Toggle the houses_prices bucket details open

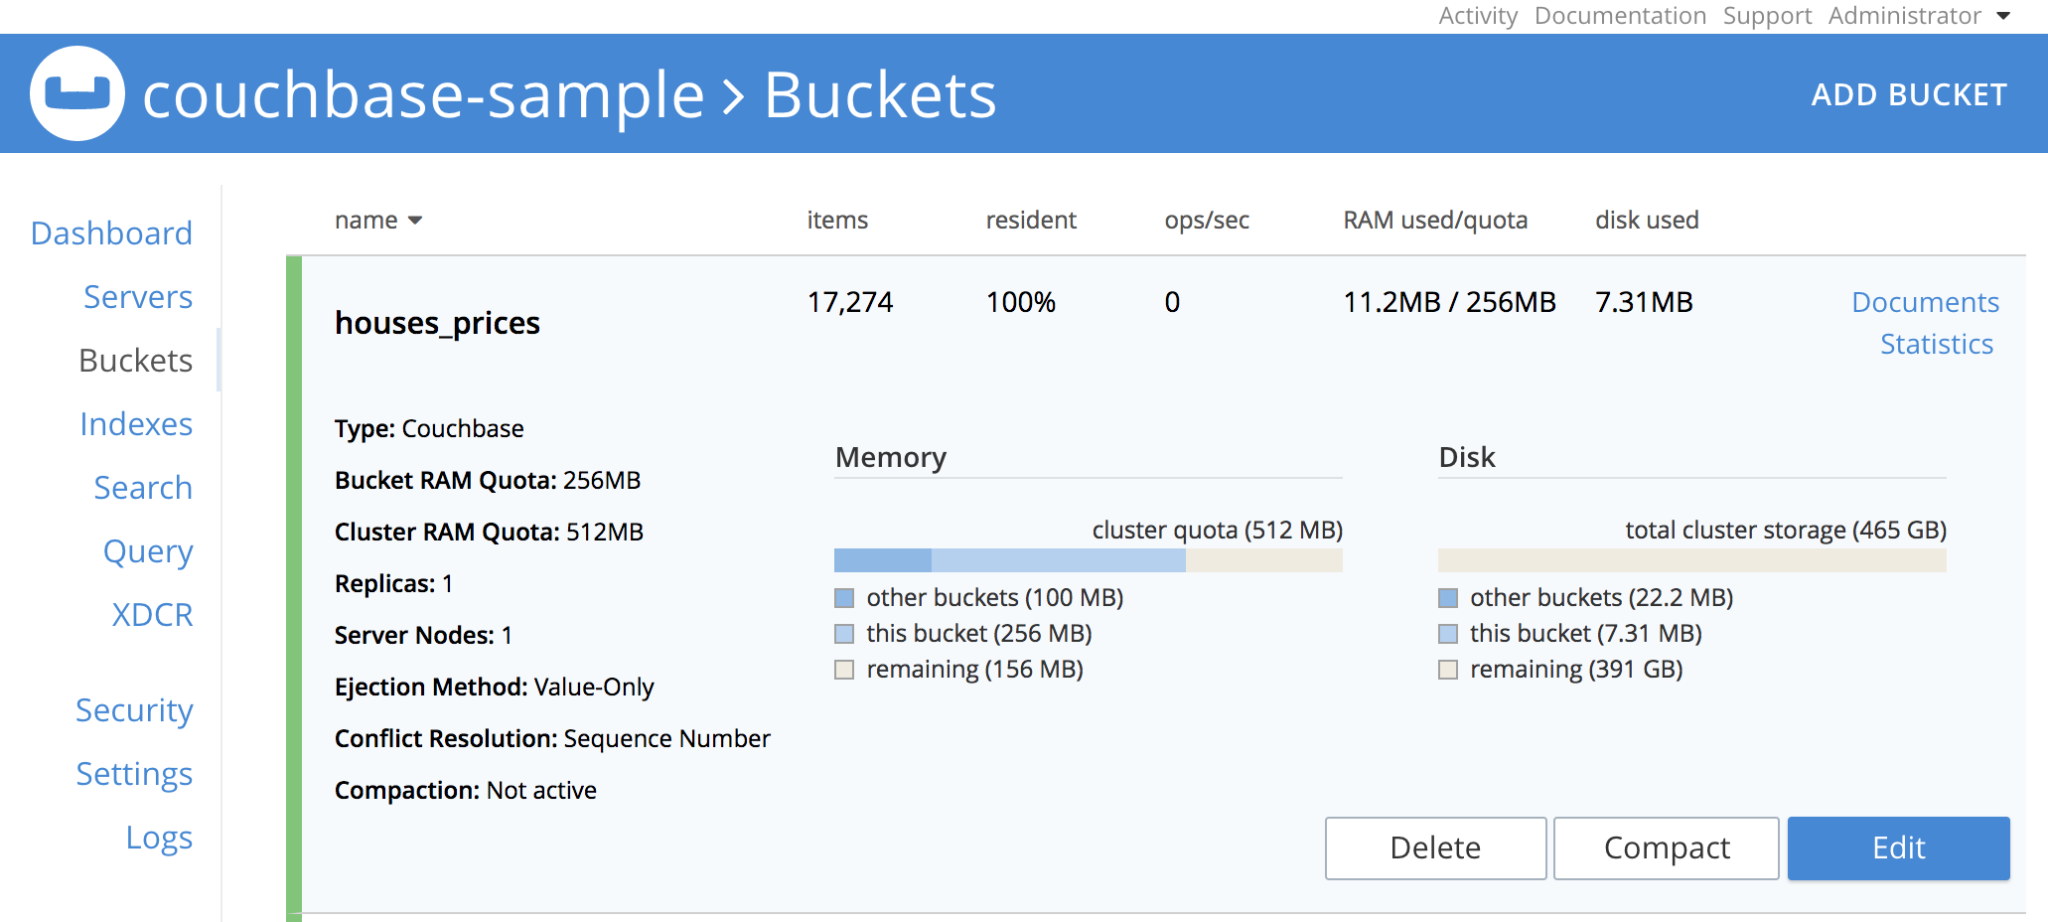(437, 322)
